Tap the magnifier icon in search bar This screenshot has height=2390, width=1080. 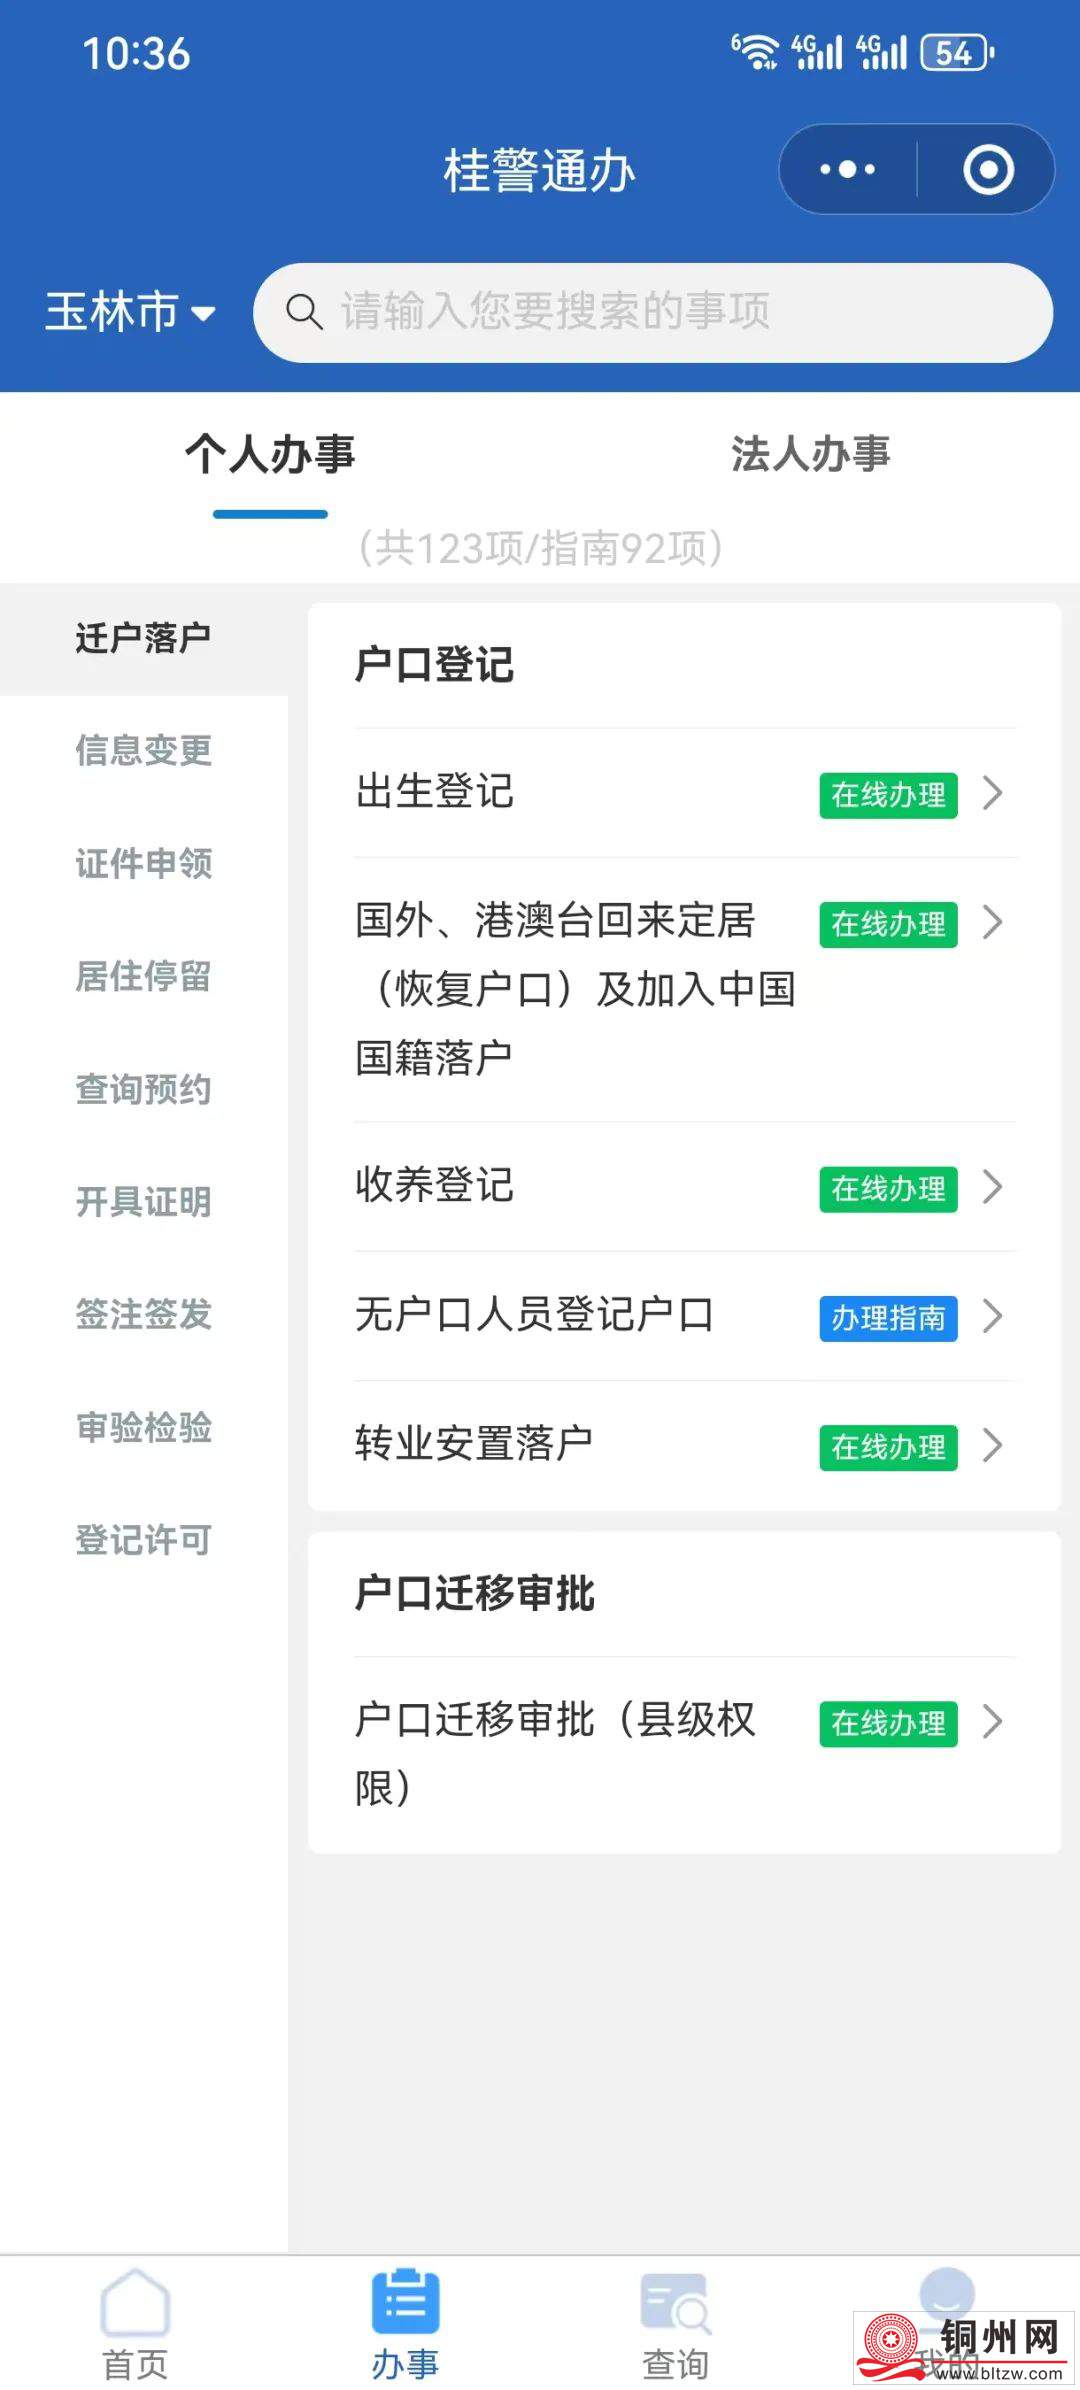[304, 312]
